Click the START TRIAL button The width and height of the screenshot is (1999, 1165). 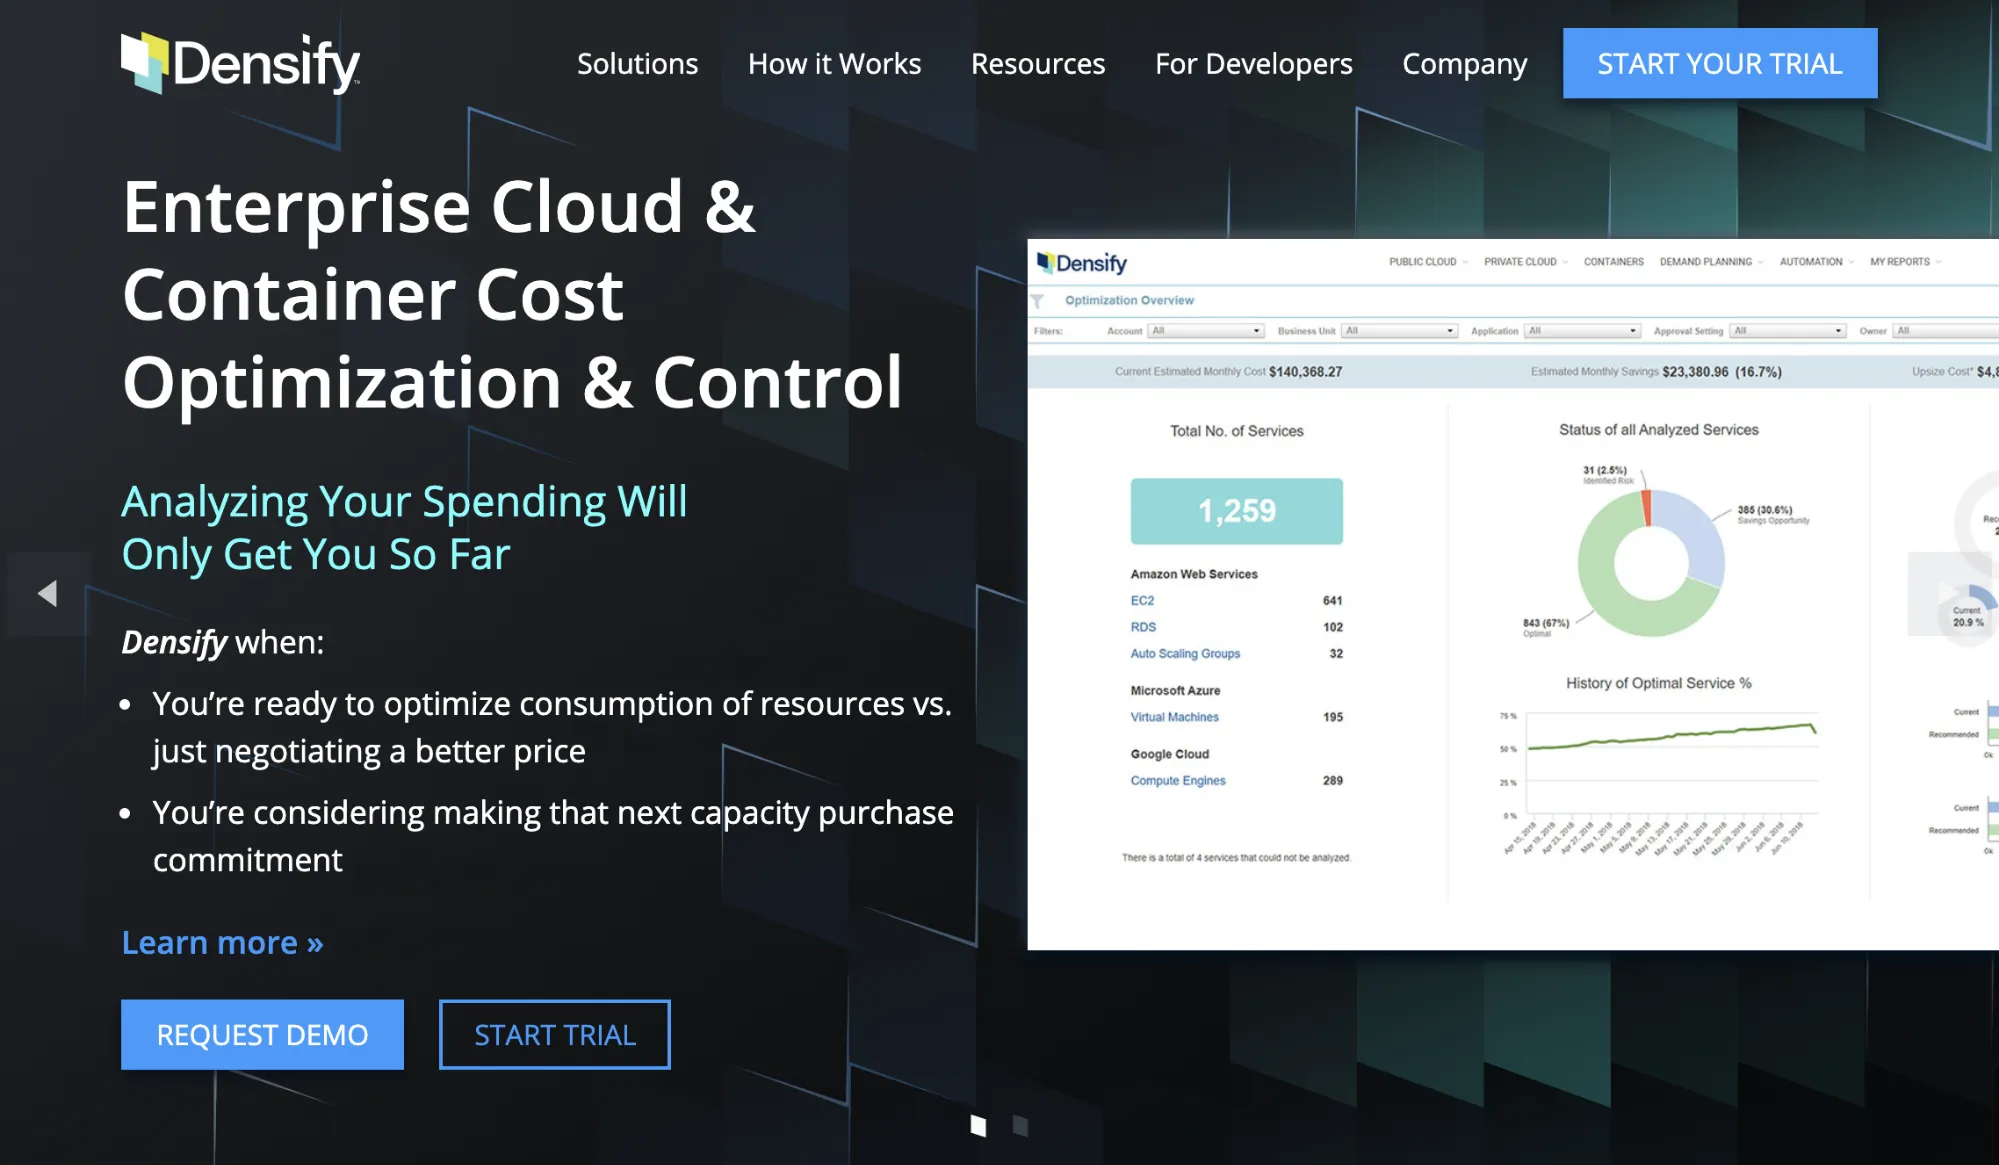[555, 1034]
